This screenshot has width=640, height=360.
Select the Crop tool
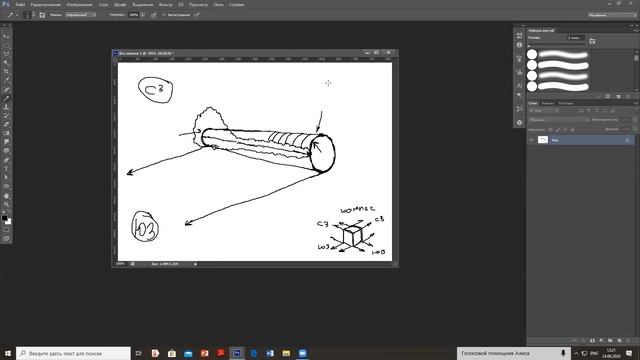coord(6,72)
